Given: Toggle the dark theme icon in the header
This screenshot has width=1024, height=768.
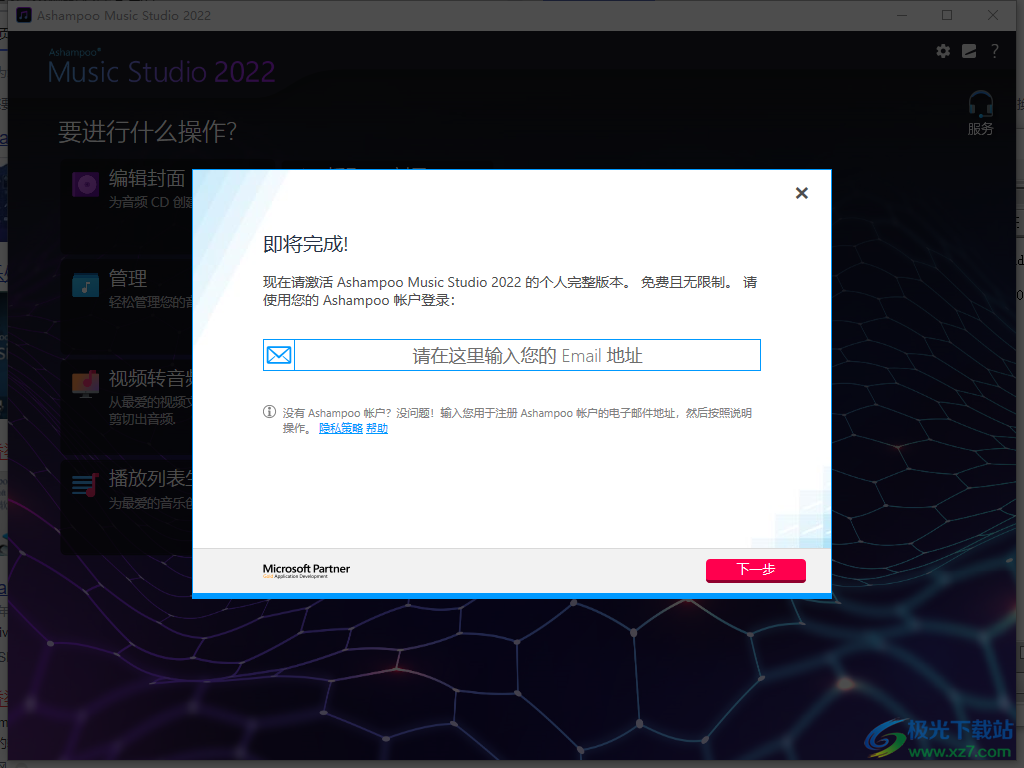Looking at the screenshot, I should [968, 51].
